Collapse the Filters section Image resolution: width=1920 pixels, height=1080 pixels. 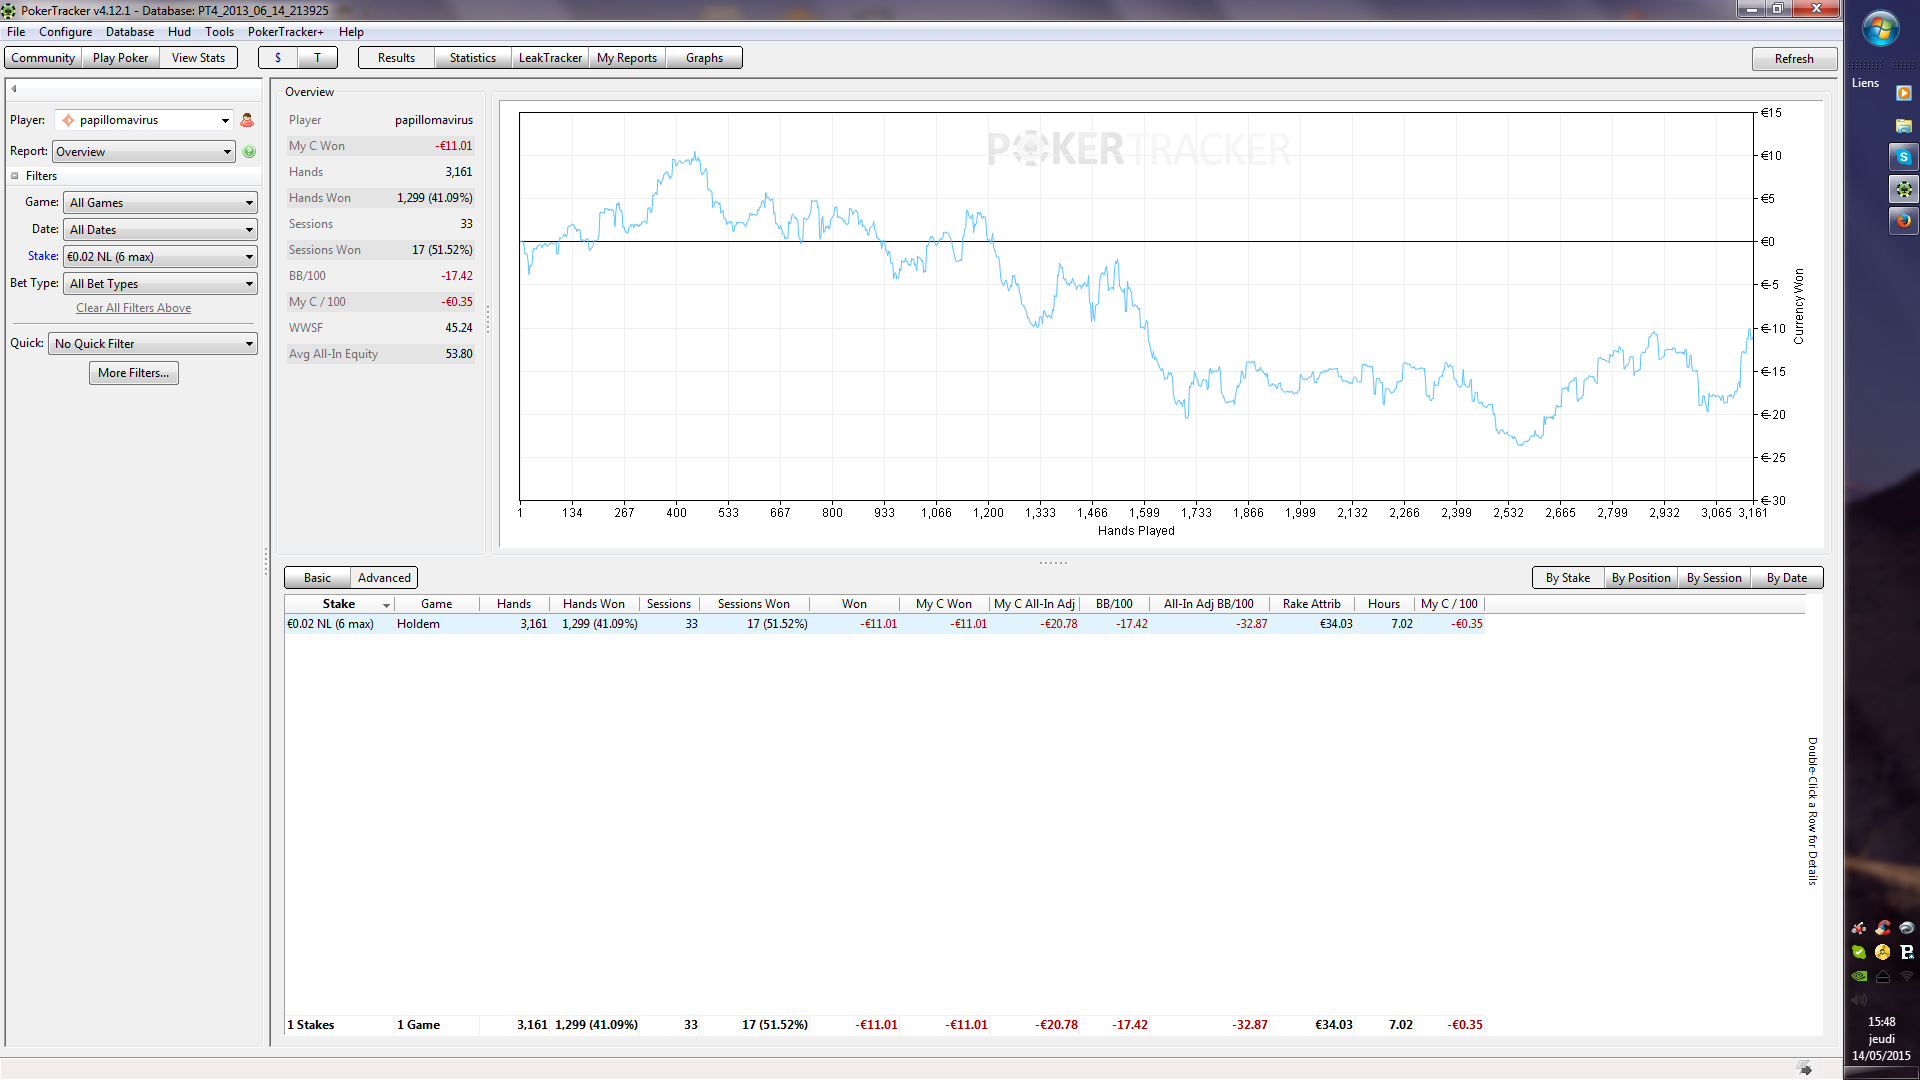tap(15, 176)
